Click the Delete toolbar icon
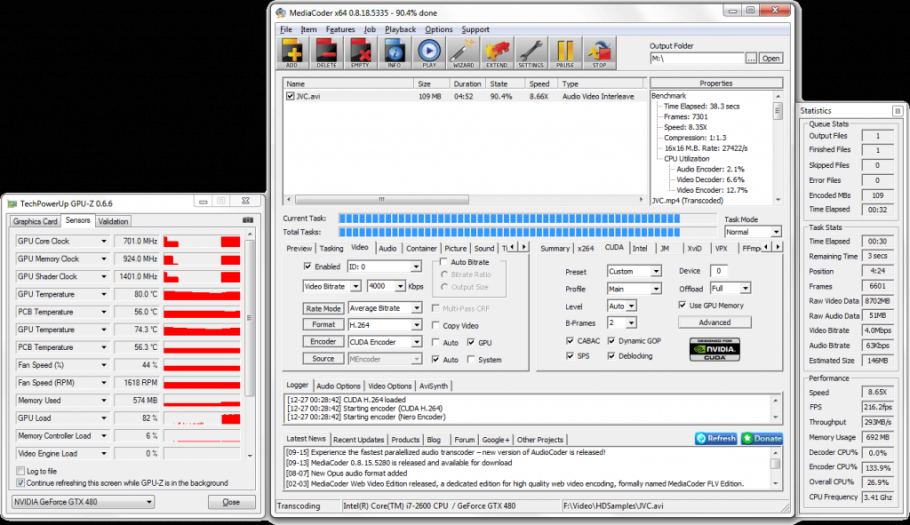The image size is (910, 525). (x=326, y=53)
